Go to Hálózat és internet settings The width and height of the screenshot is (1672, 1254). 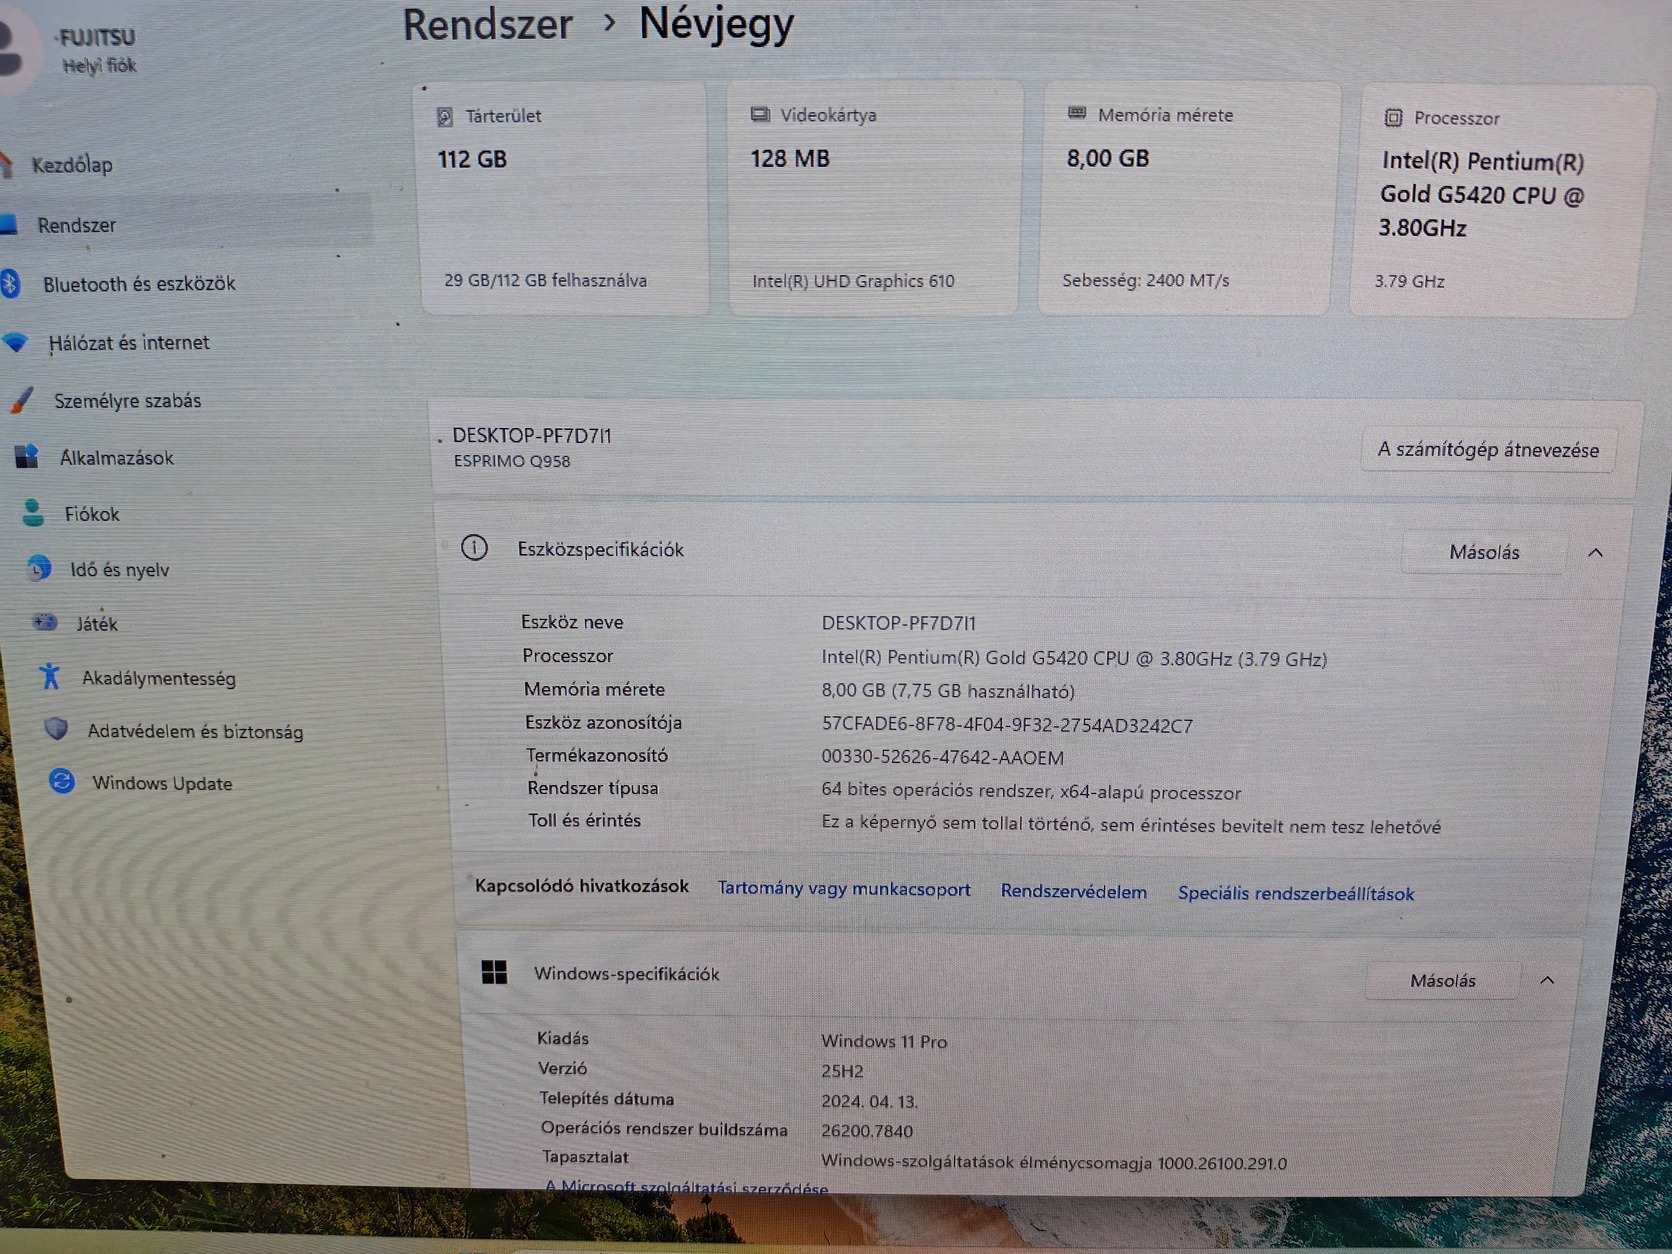[129, 342]
